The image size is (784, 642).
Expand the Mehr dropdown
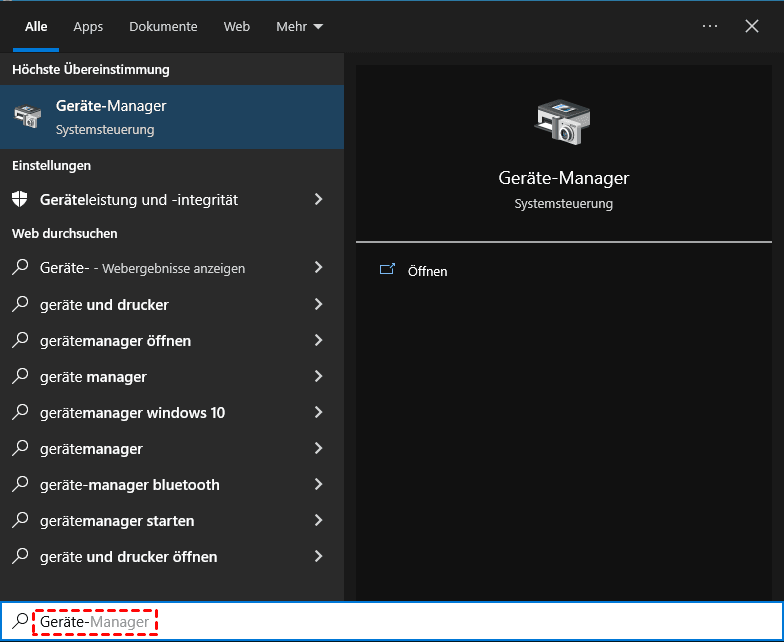(x=299, y=26)
